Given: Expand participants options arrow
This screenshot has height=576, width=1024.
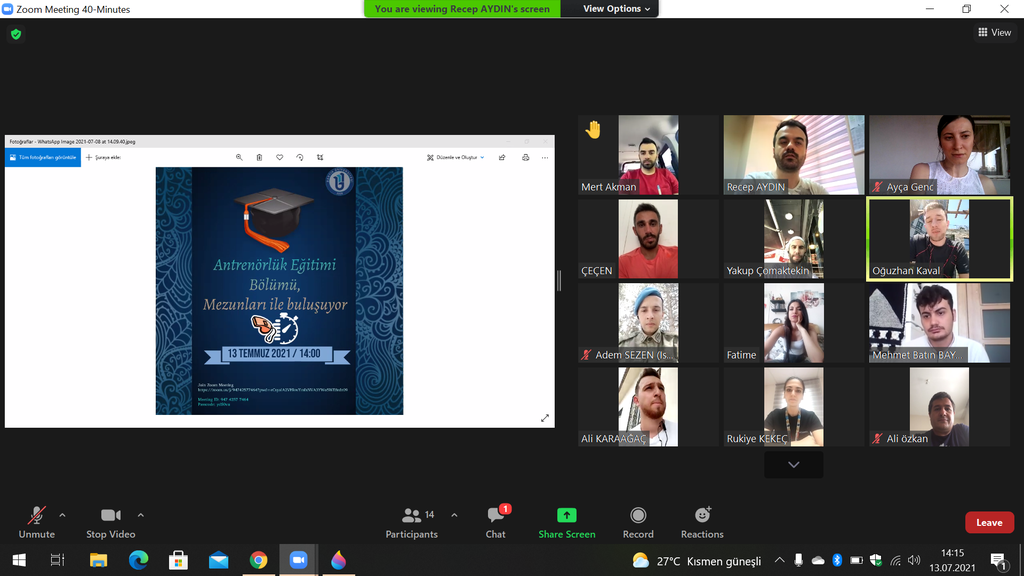Looking at the screenshot, I should click(x=454, y=515).
